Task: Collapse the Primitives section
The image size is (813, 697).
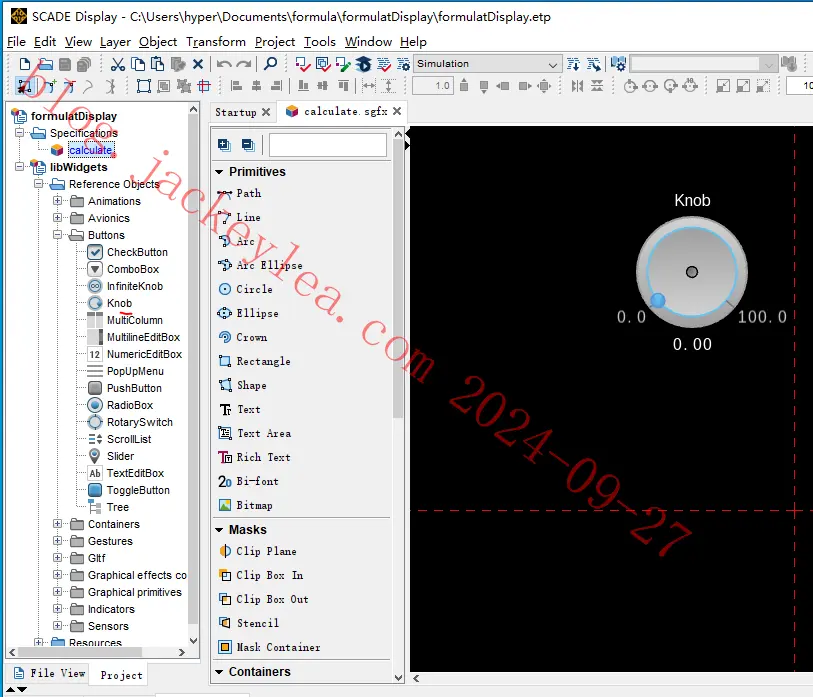Action: coord(219,171)
